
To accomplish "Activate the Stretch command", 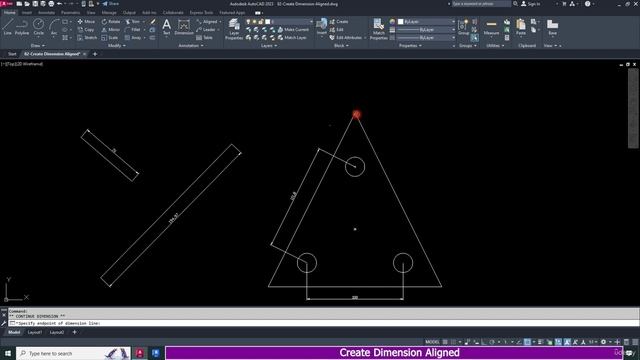I will click(x=87, y=38).
